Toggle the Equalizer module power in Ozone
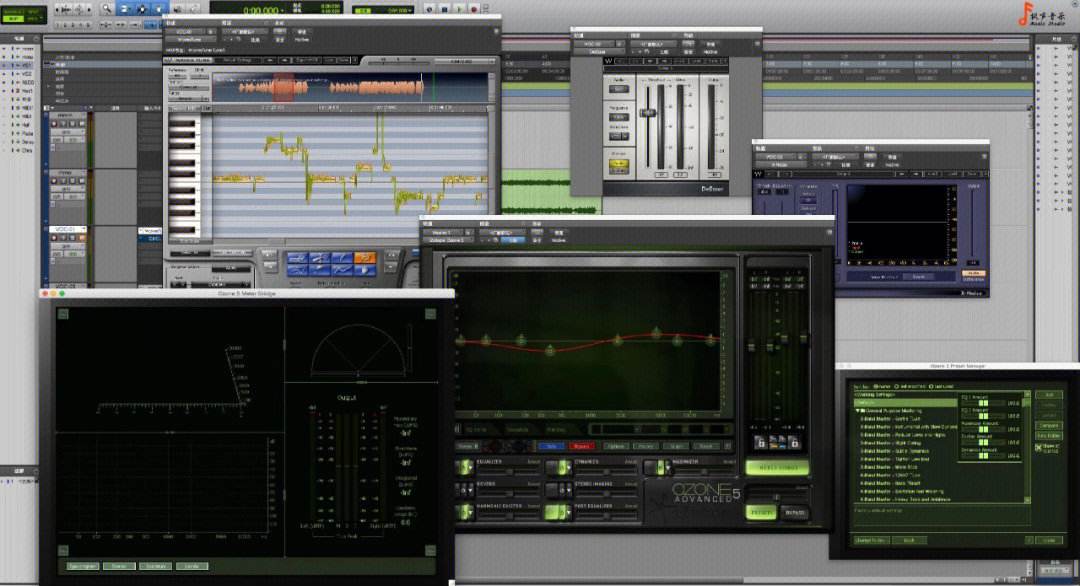The width and height of the screenshot is (1080, 586). [464, 468]
